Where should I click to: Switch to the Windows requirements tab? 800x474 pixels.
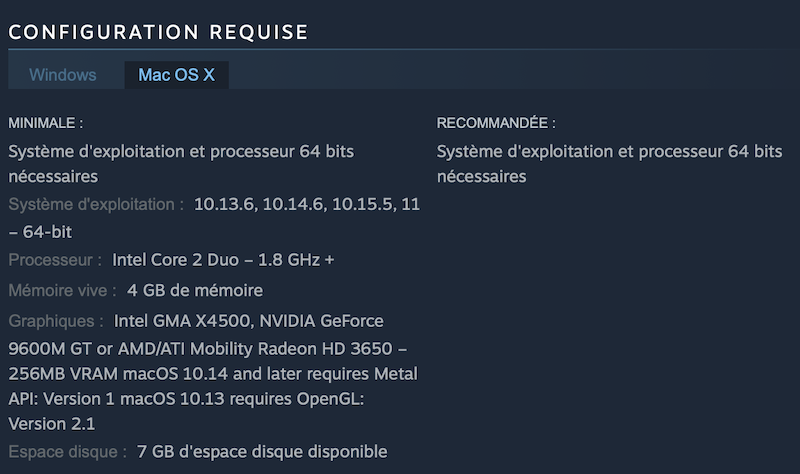click(x=63, y=75)
